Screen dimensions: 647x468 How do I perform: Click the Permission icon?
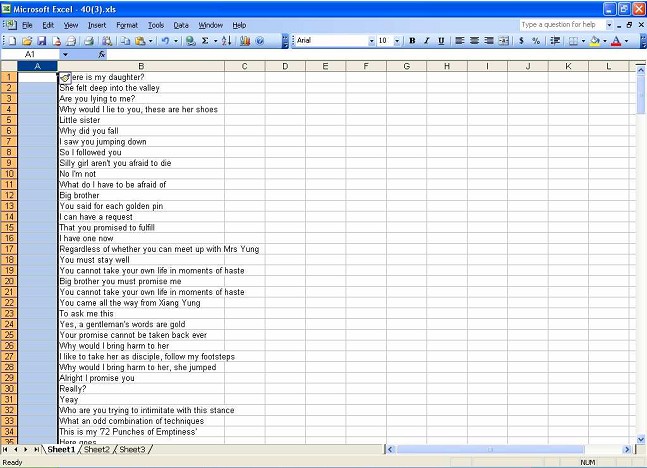57,40
